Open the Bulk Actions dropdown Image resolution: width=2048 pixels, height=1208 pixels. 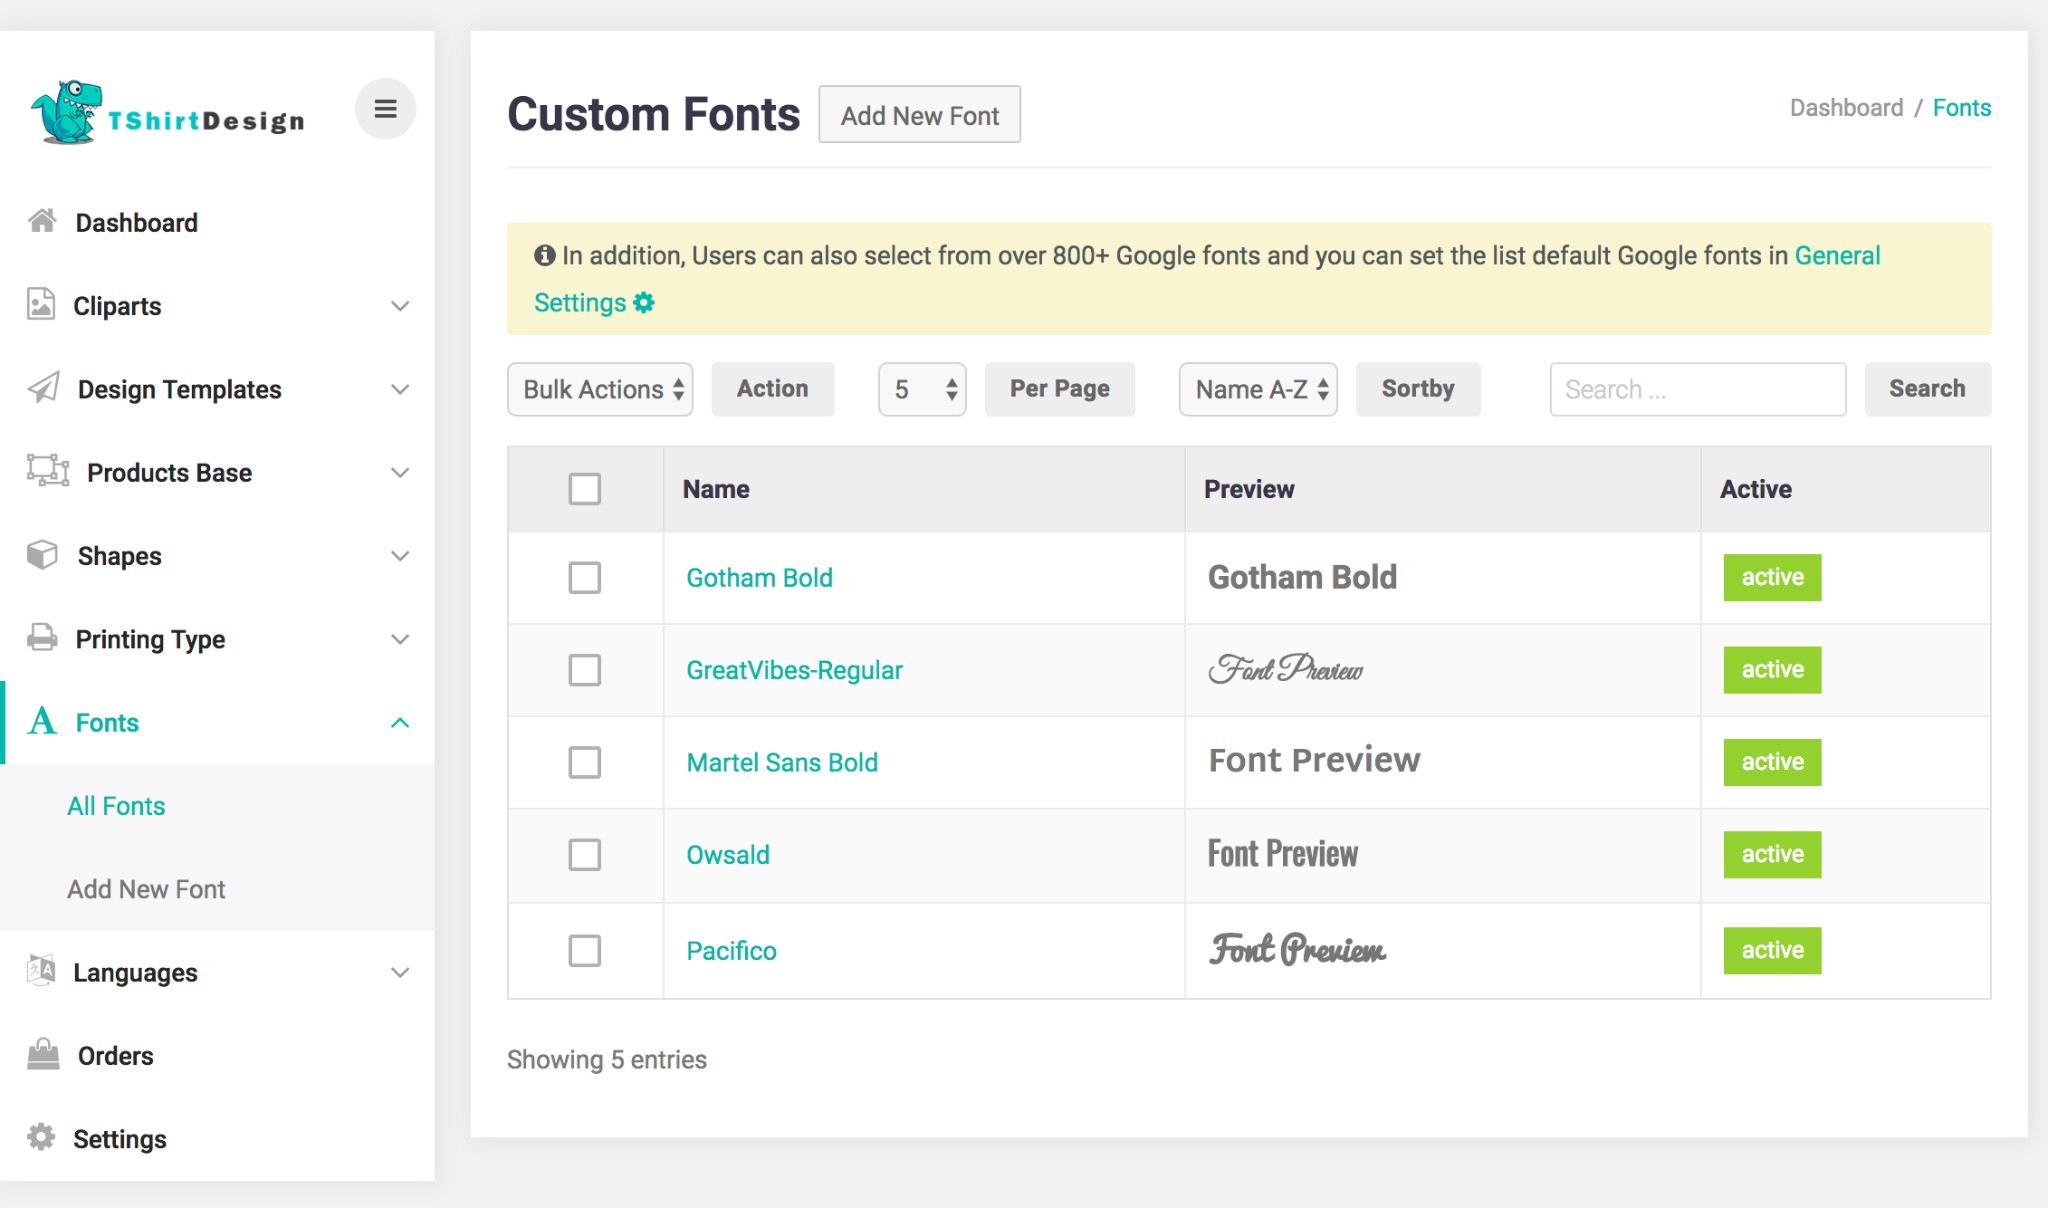(x=600, y=389)
